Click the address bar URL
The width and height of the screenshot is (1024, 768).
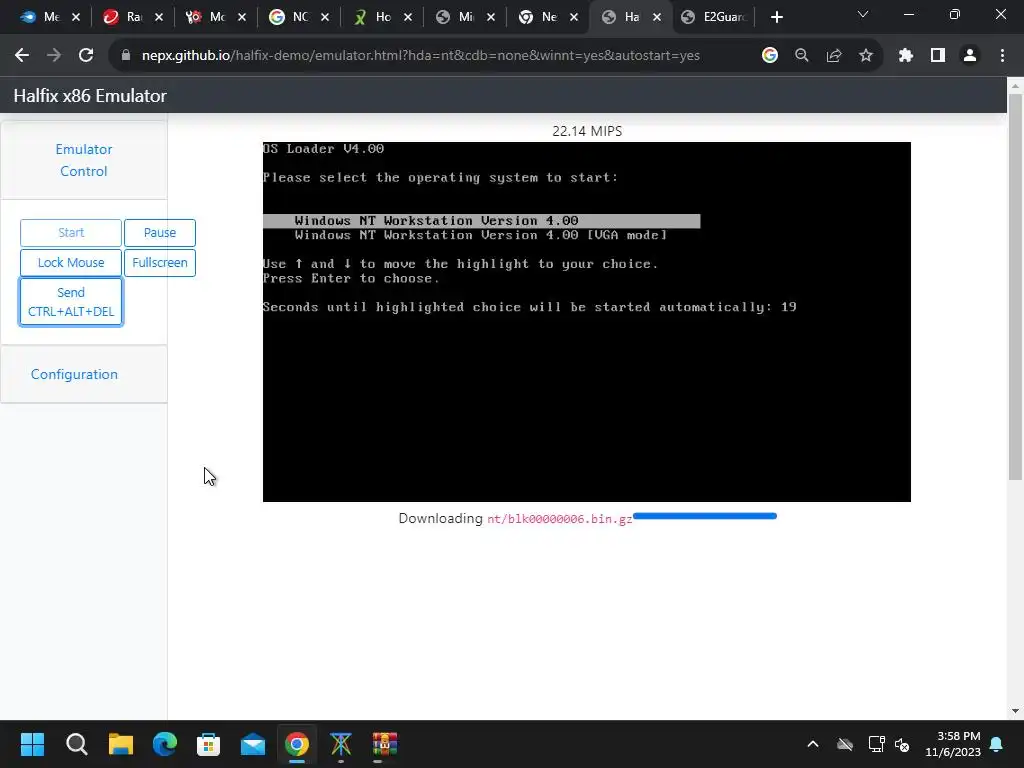coord(421,56)
